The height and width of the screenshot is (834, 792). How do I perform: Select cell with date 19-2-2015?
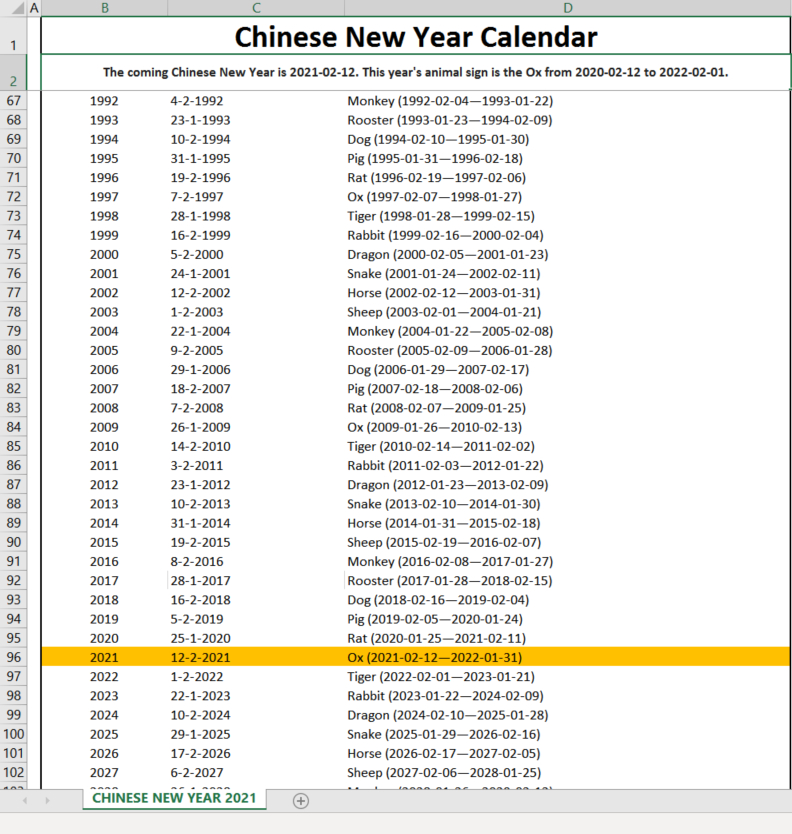point(256,542)
